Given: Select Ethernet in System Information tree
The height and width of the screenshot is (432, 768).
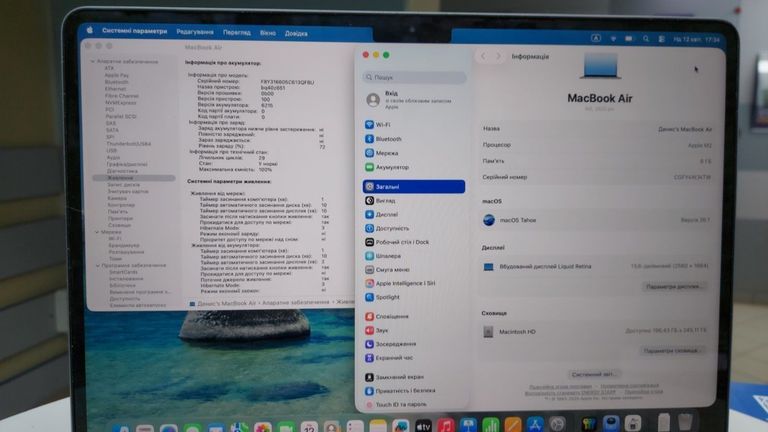Looking at the screenshot, I should (x=116, y=89).
